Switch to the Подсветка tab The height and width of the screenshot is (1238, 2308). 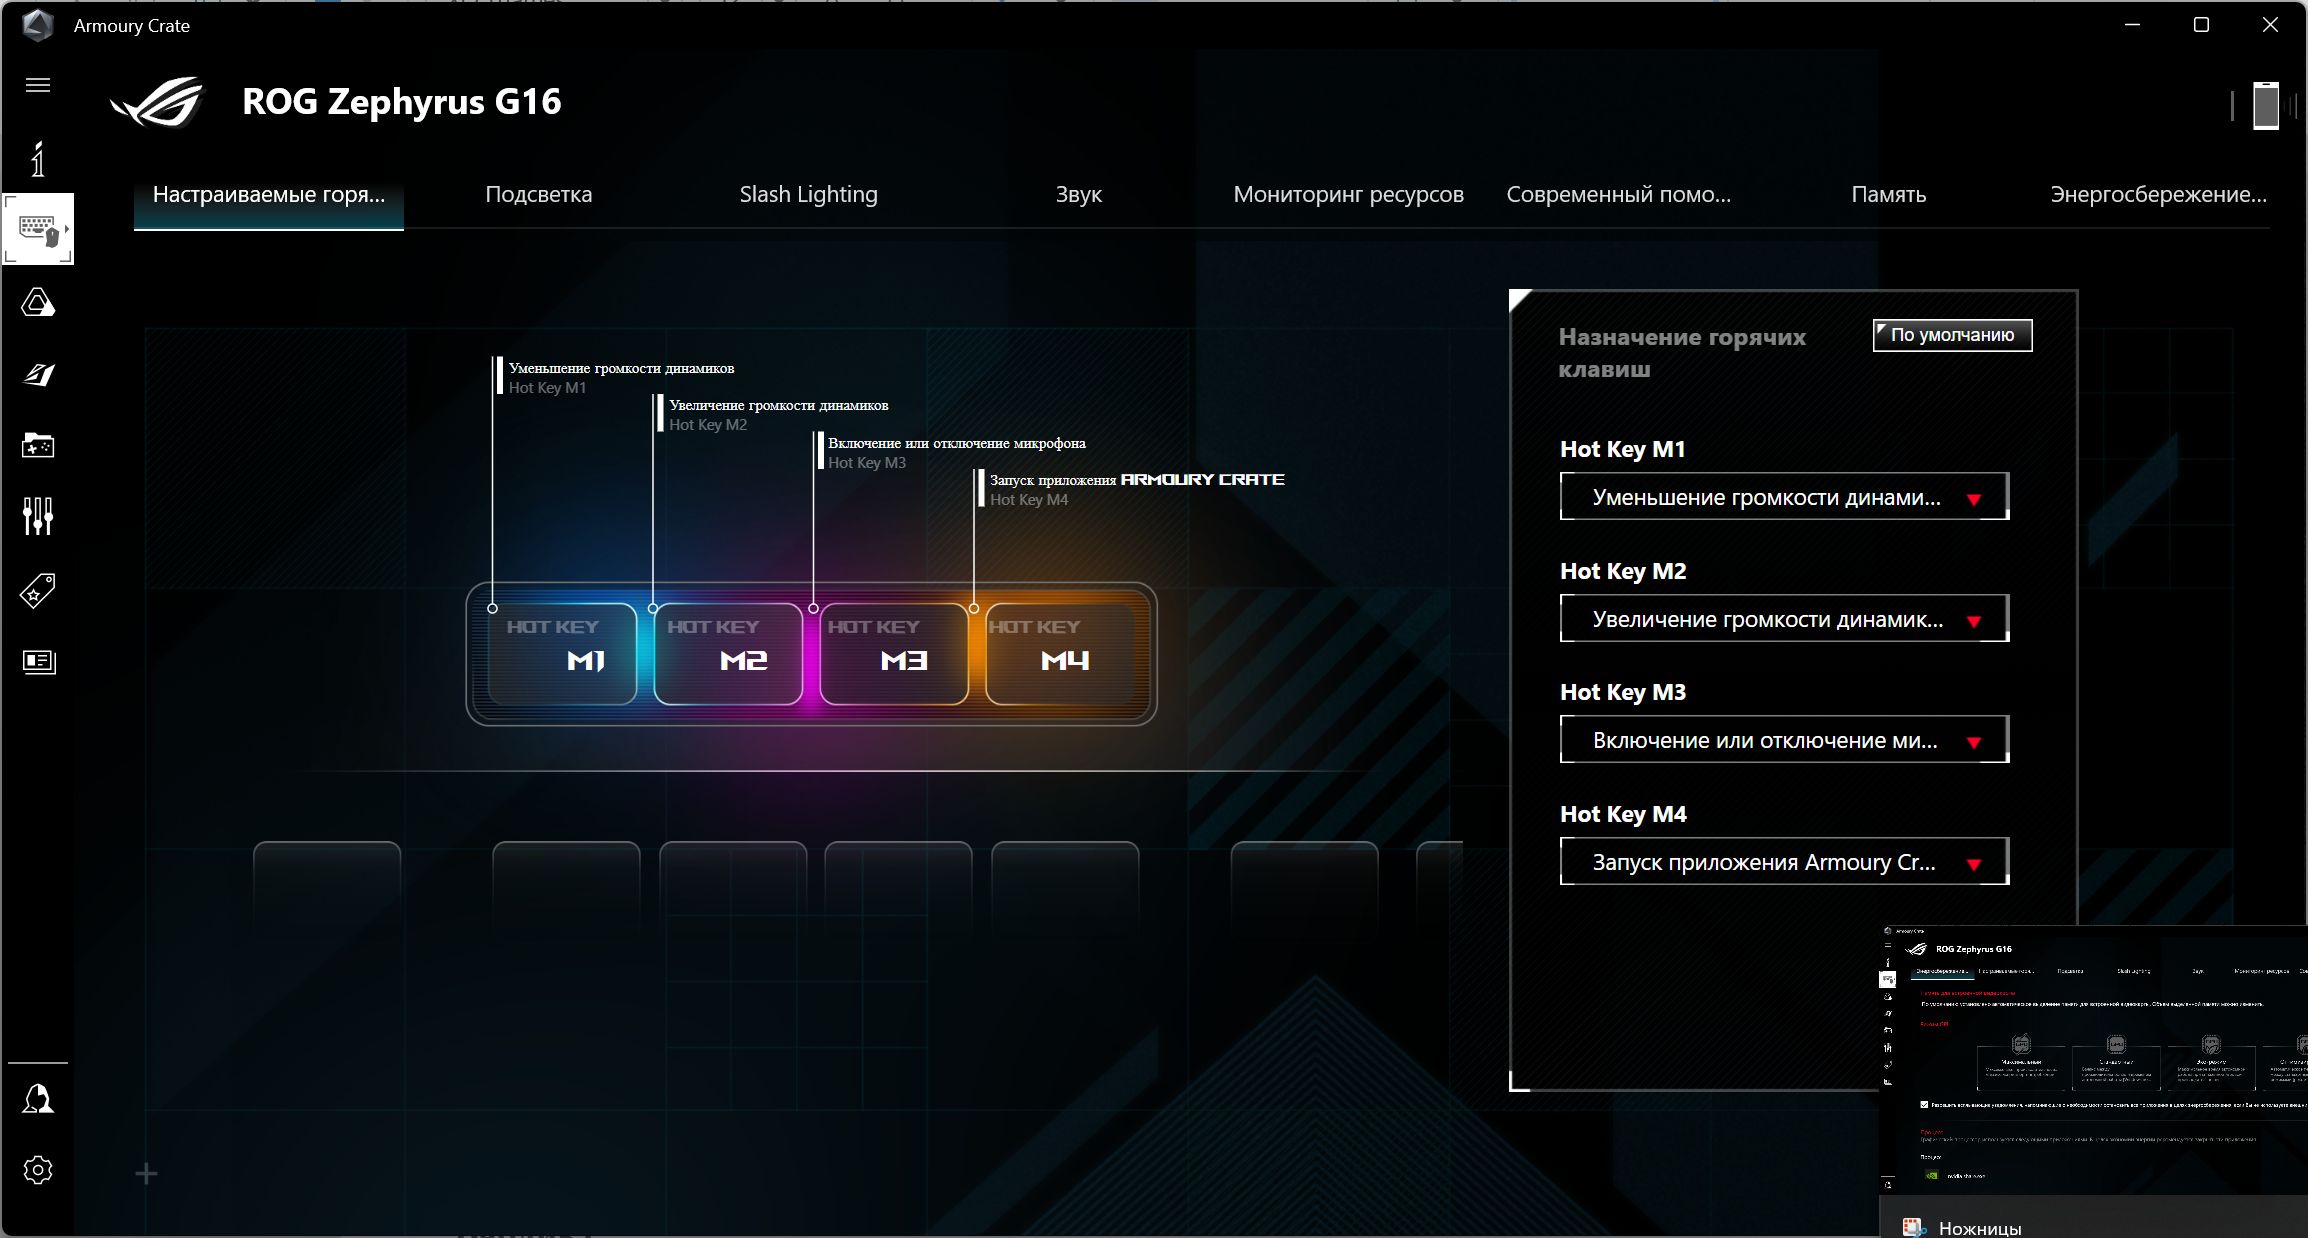(539, 194)
